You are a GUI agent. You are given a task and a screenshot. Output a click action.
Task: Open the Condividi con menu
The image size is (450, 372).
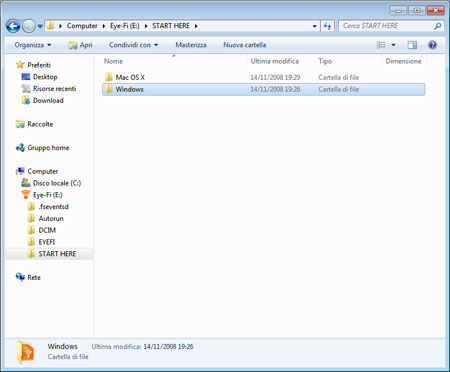click(x=133, y=45)
